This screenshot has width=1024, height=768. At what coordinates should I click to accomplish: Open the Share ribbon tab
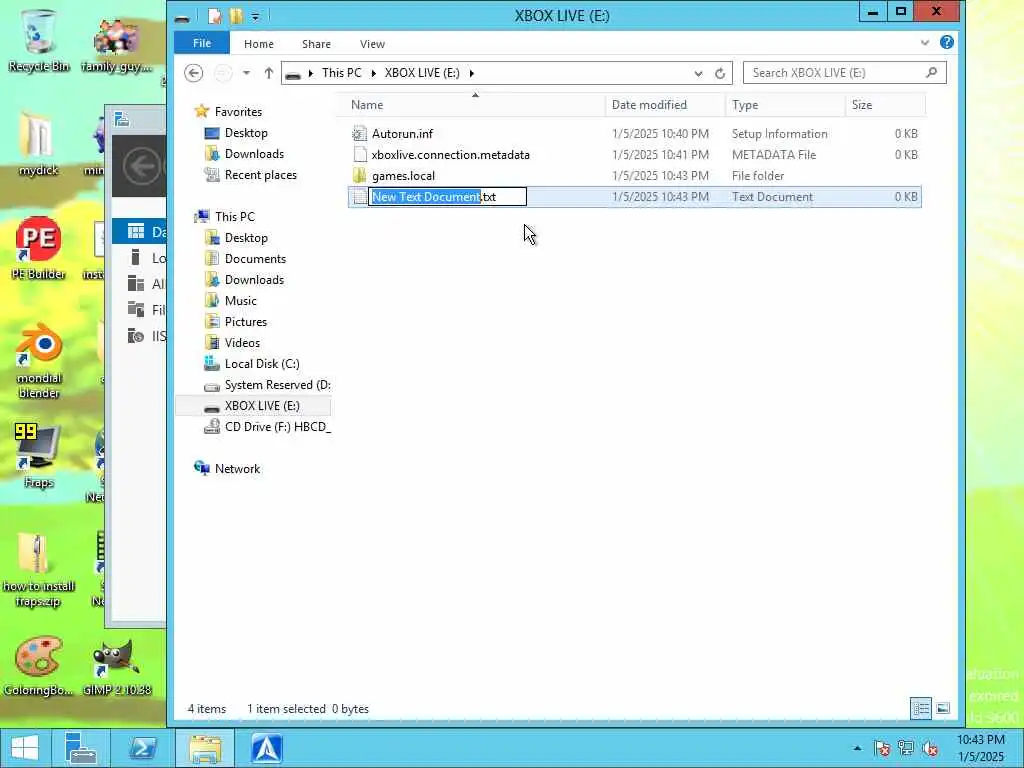[316, 44]
